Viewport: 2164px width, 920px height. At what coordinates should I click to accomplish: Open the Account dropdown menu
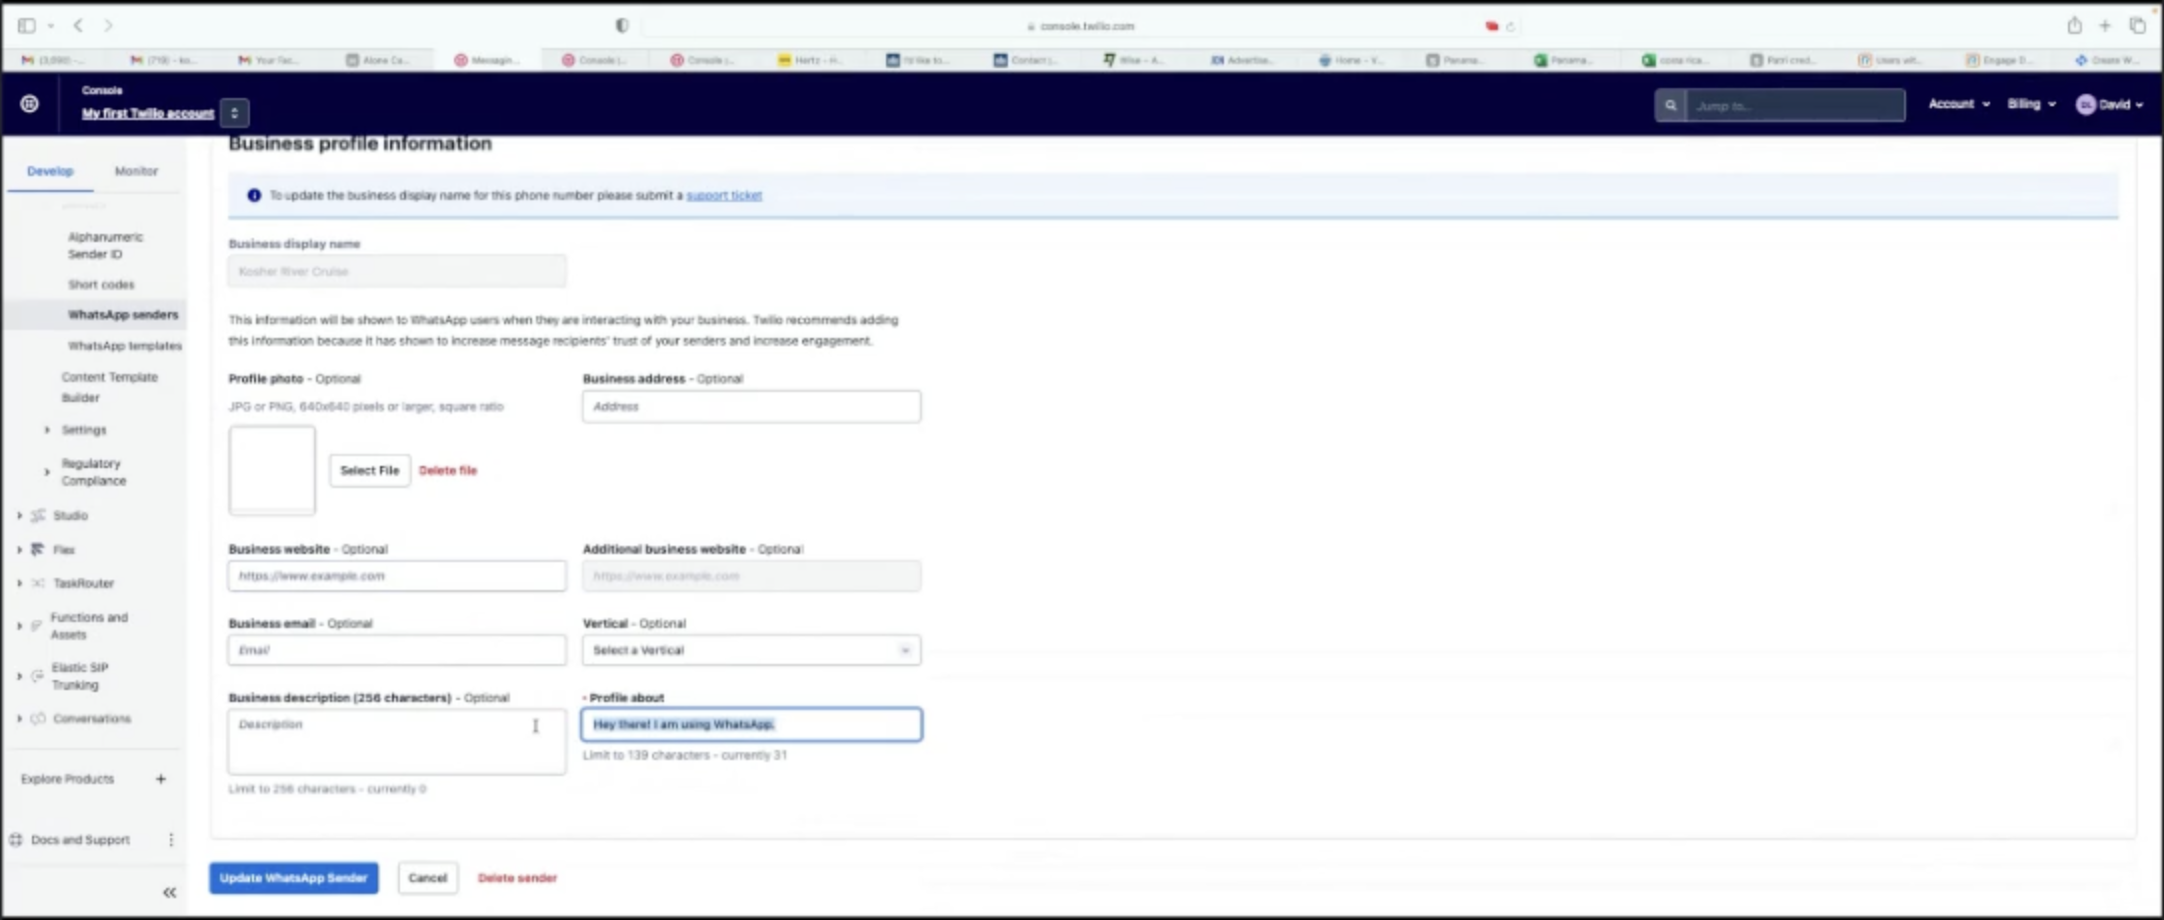pyautogui.click(x=1958, y=104)
